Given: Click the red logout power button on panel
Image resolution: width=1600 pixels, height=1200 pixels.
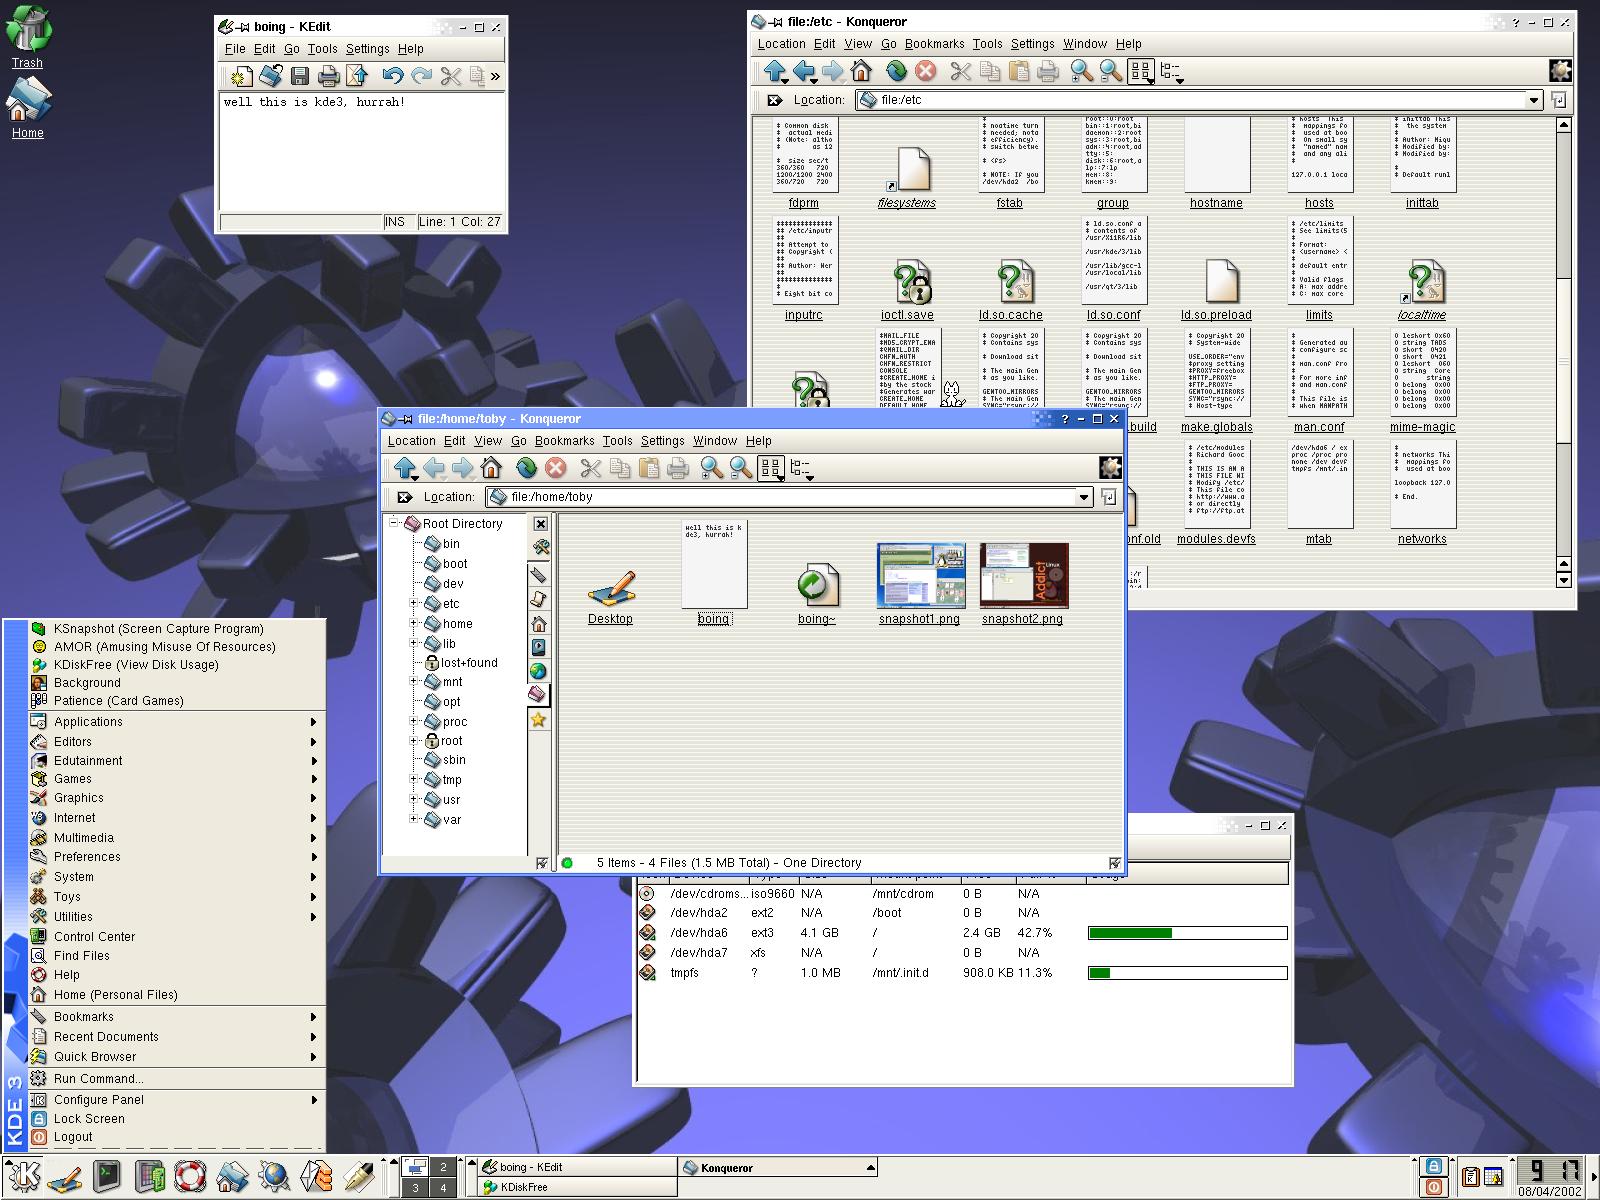Looking at the screenshot, I should [x=1434, y=1187].
